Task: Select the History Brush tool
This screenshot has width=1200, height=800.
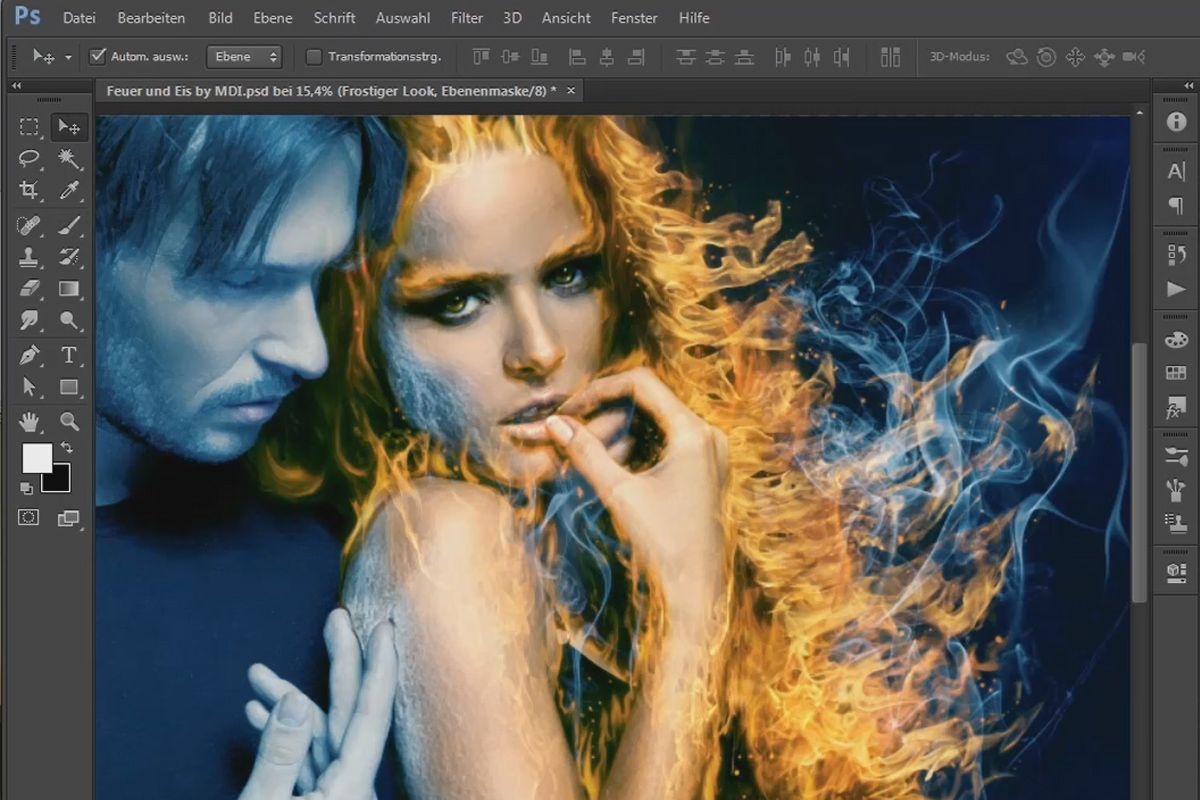Action: (x=69, y=257)
